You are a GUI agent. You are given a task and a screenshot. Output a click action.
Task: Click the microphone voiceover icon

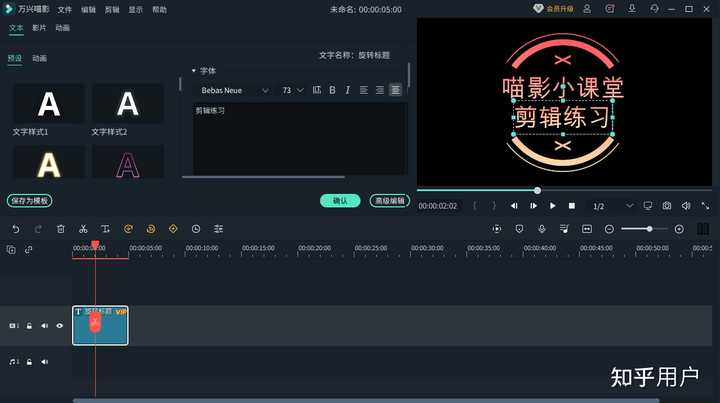pyautogui.click(x=542, y=229)
